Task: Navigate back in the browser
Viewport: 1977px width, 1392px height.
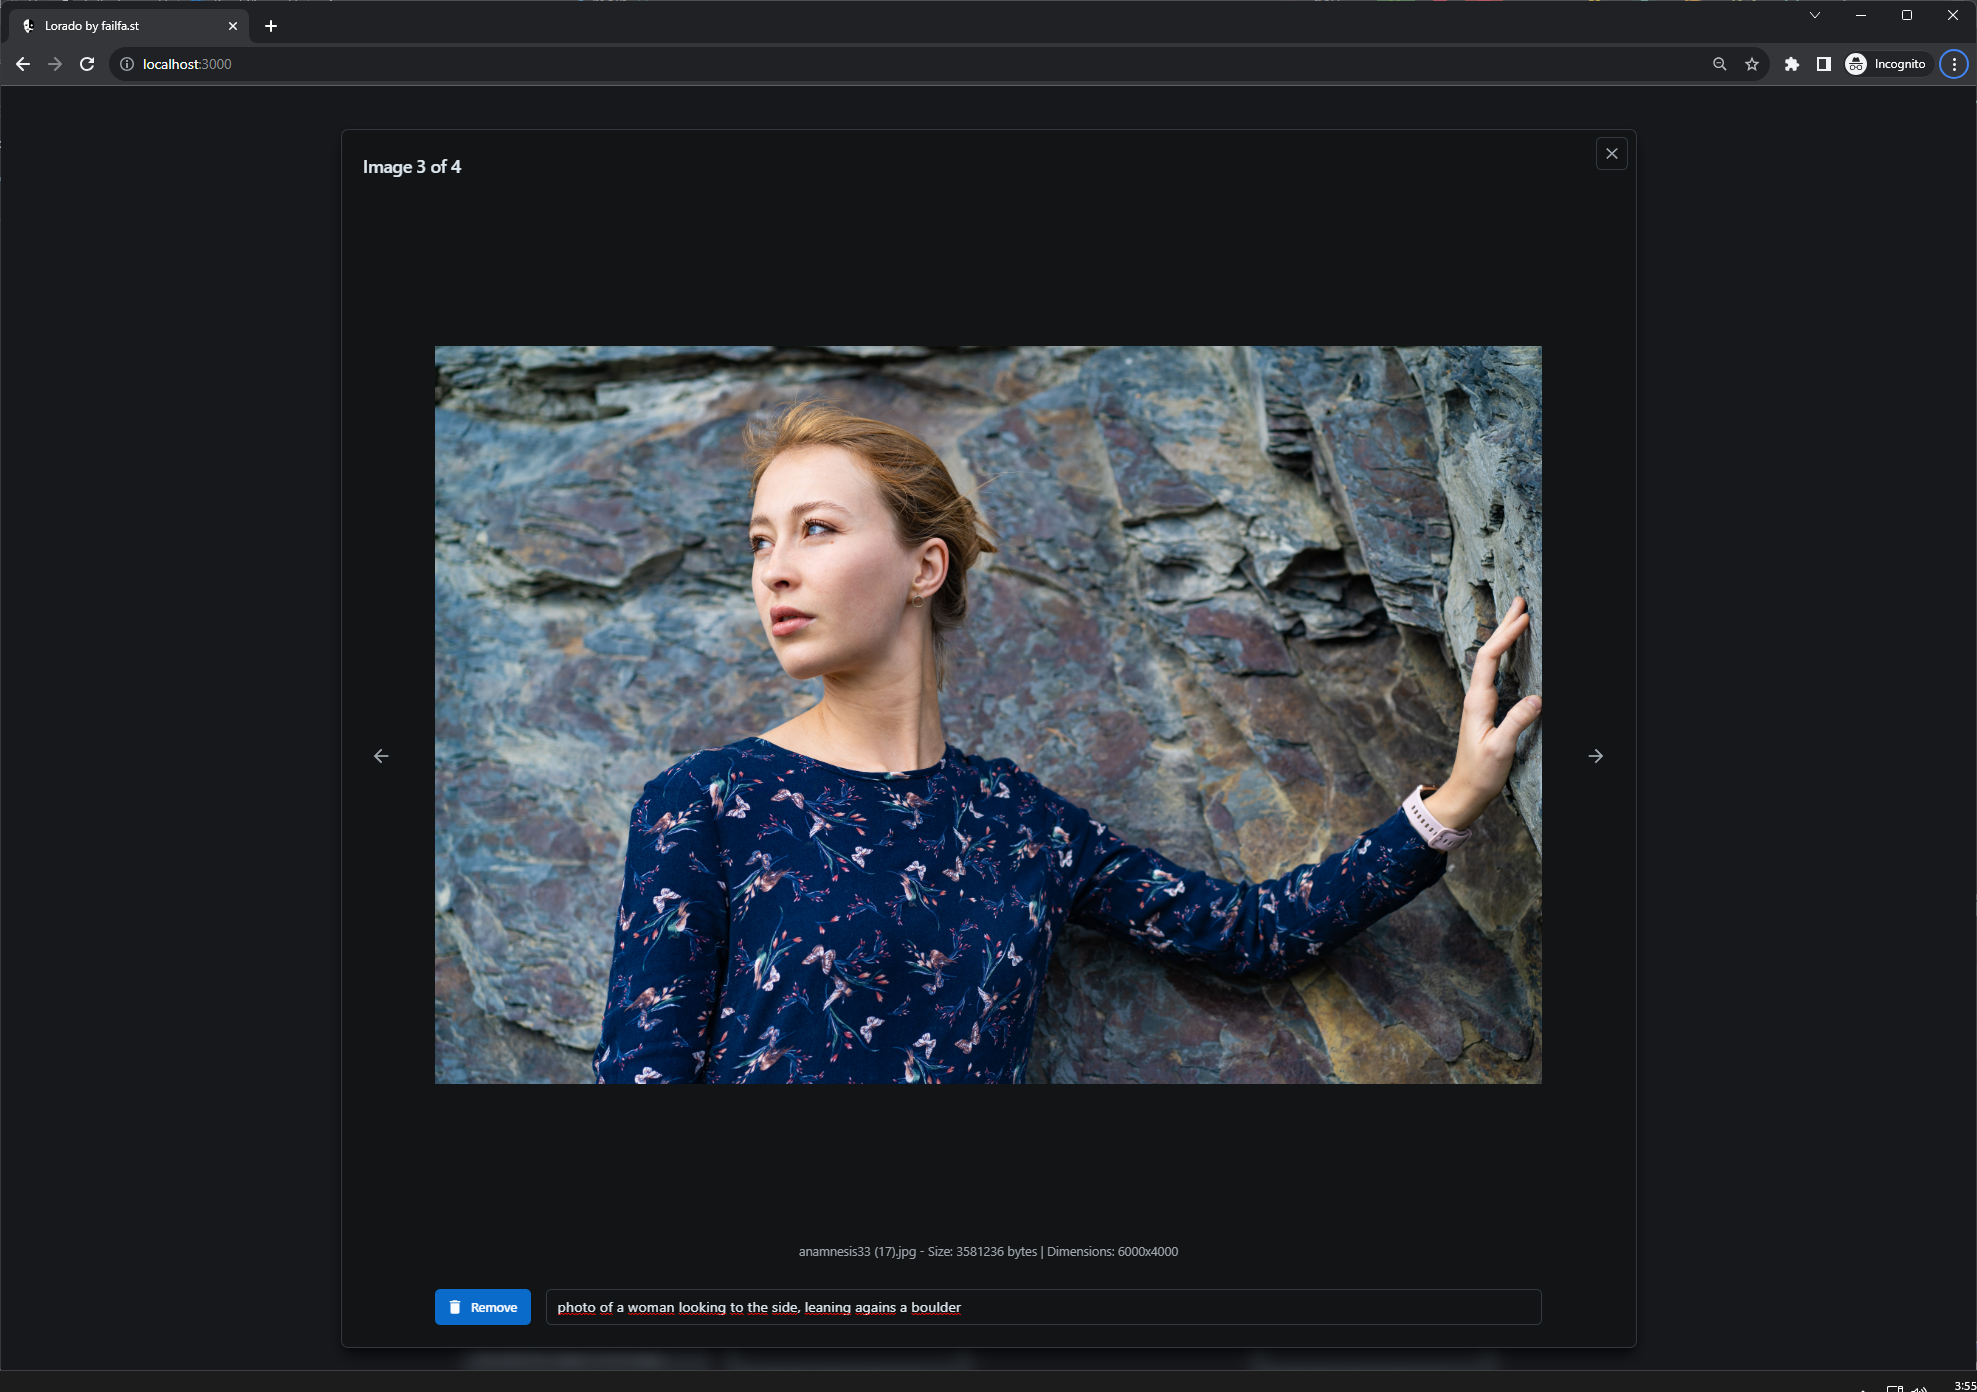Action: [22, 63]
